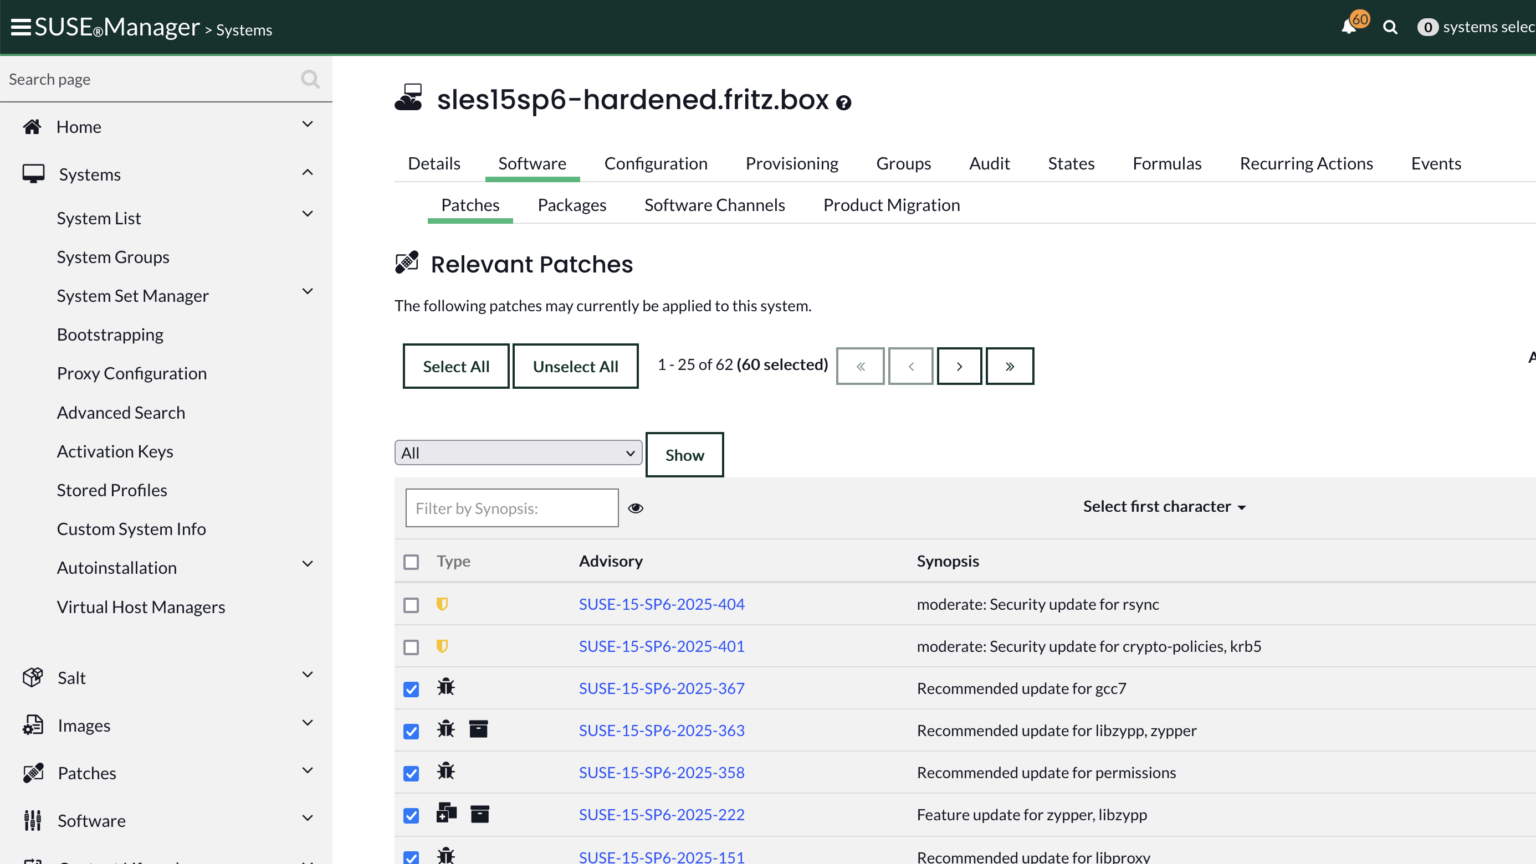The image size is (1536, 864).
Task: Check the SUSE-15-SP6-2025-404 patch checkbox
Action: coord(411,605)
